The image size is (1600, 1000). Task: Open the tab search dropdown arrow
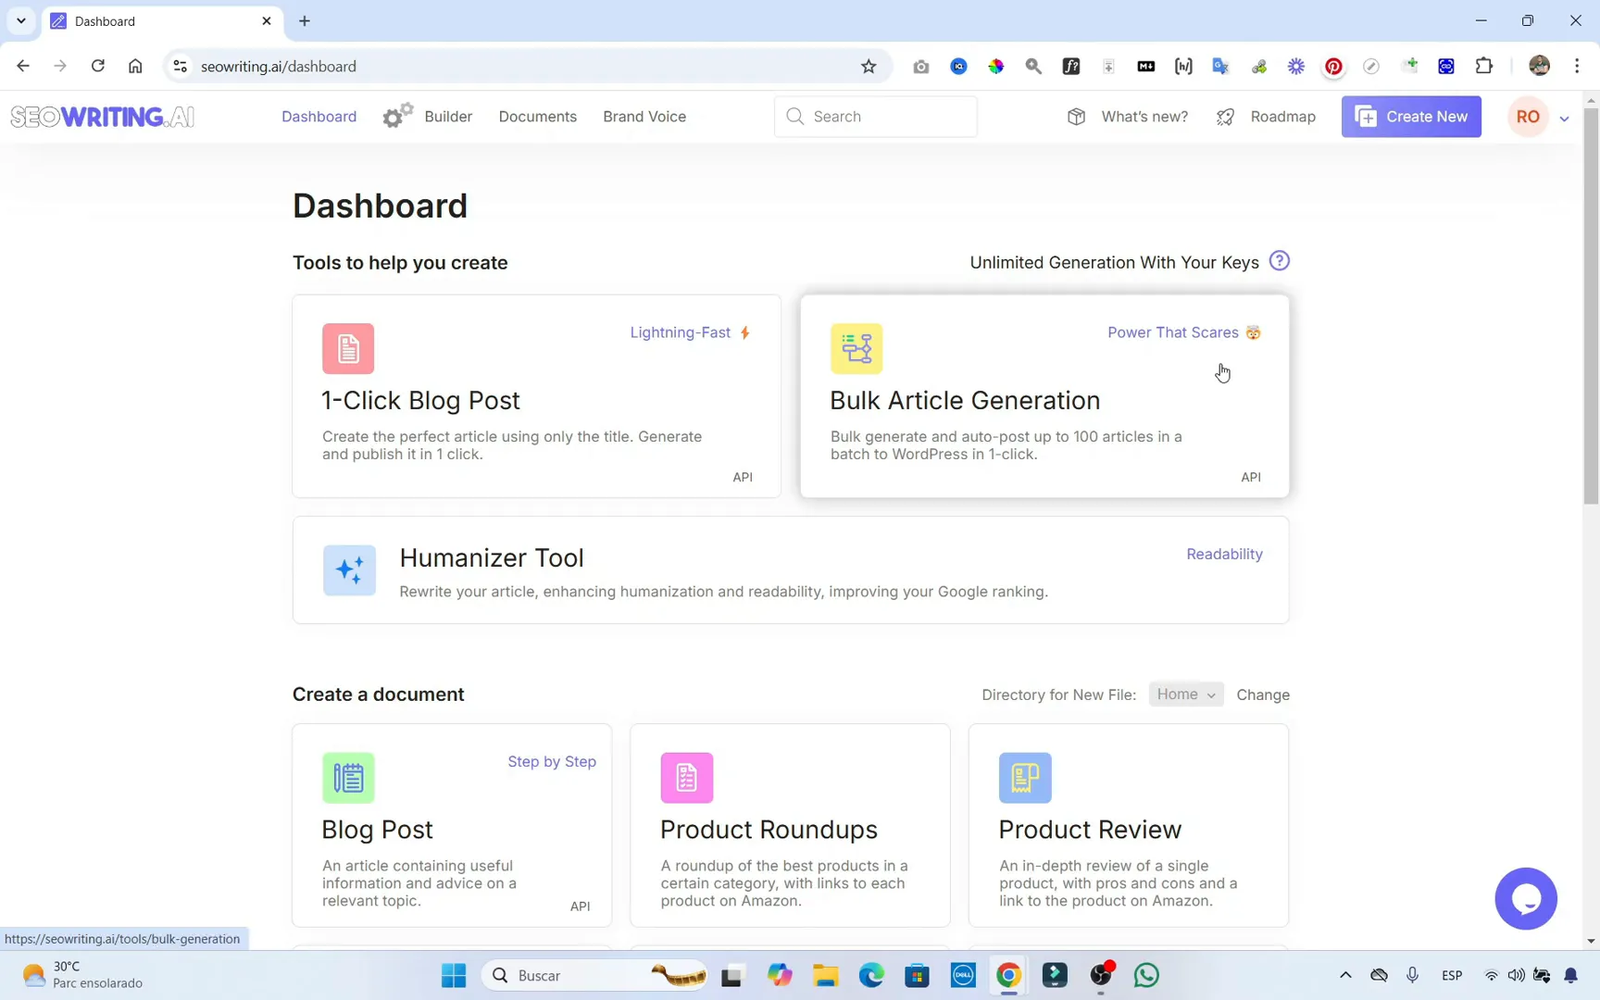coord(21,21)
